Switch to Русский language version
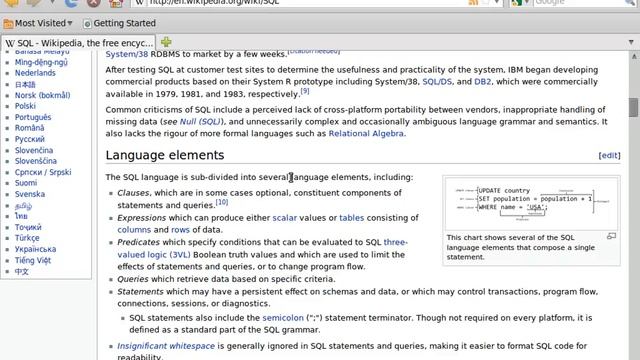Image resolution: width=640 pixels, height=360 pixels. [30, 139]
